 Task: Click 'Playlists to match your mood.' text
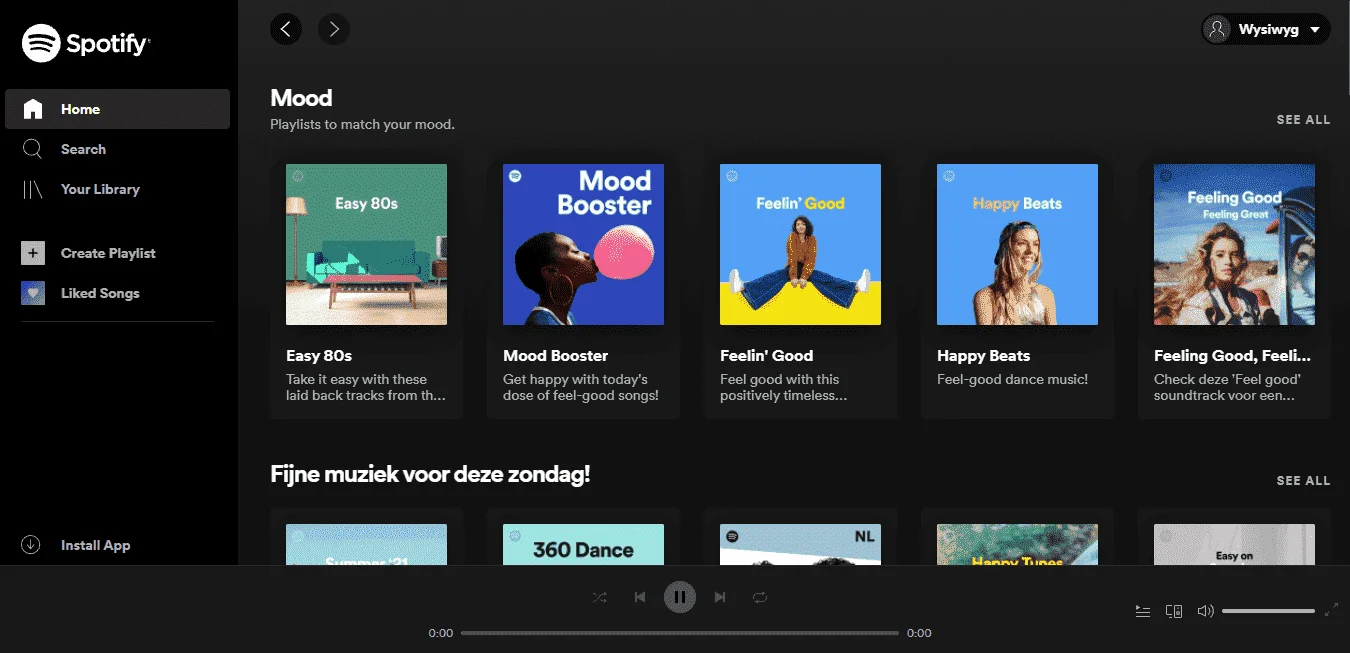(x=362, y=125)
